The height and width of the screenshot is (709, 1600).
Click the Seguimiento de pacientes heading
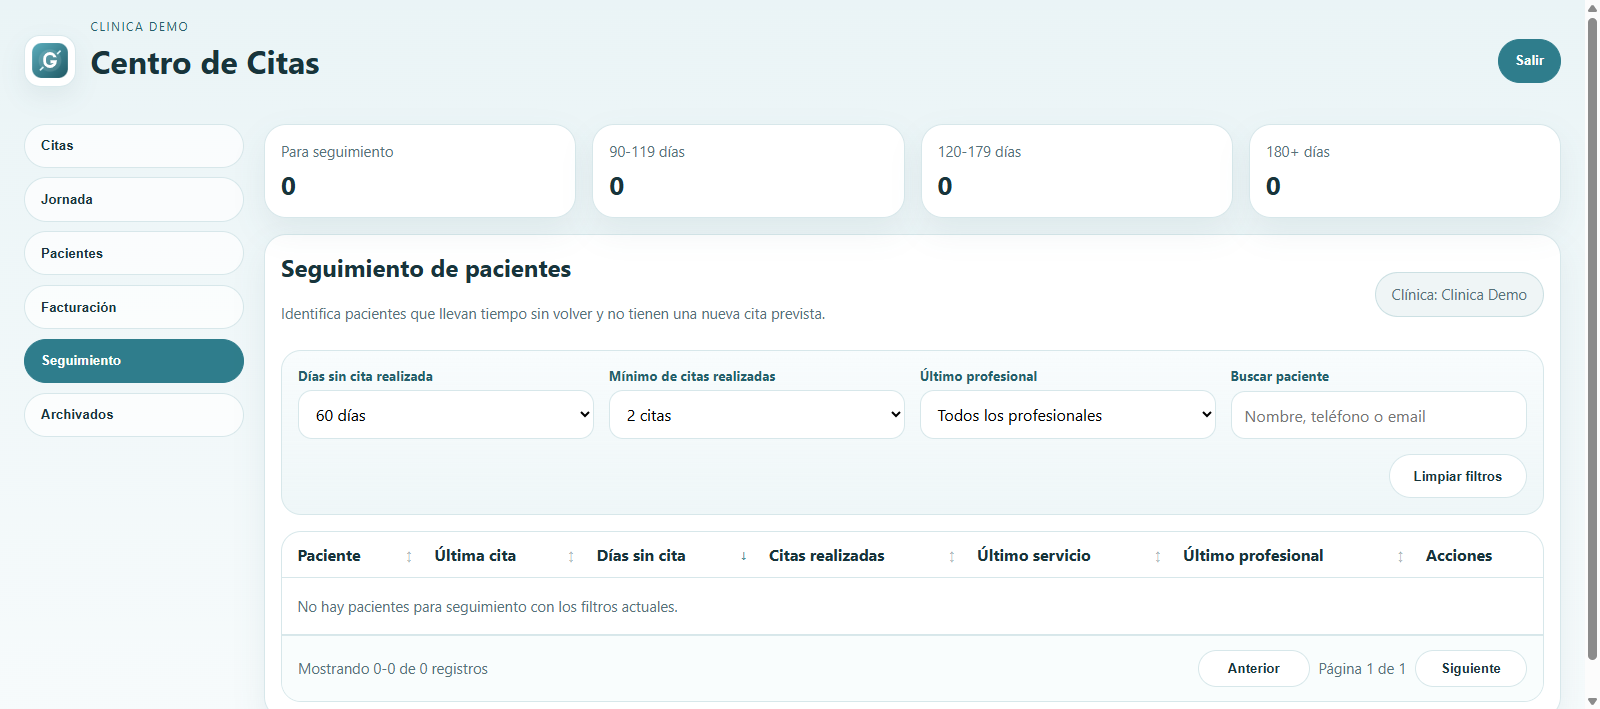point(426,269)
